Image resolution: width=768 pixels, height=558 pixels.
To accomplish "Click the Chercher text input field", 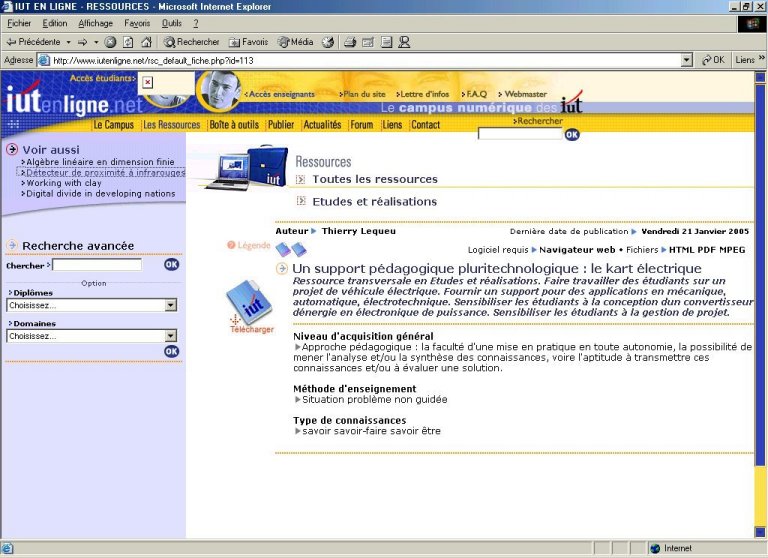I will [97, 265].
